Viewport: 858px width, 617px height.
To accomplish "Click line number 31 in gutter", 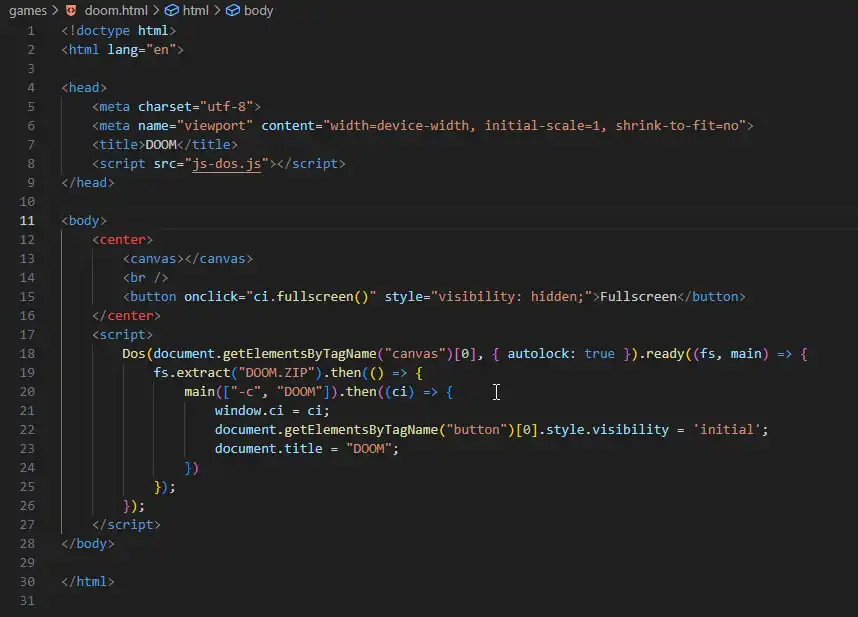I will 27,601.
